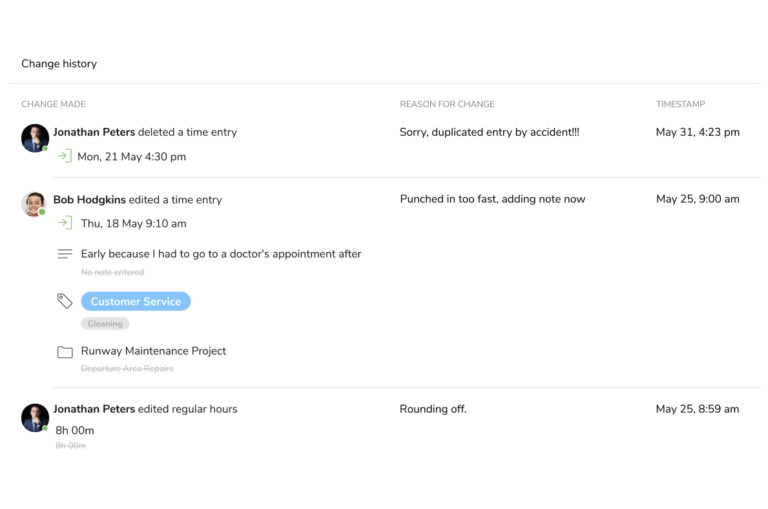Click the doctor's appointment note text
Image resolution: width=768 pixels, height=509 pixels.
[221, 254]
